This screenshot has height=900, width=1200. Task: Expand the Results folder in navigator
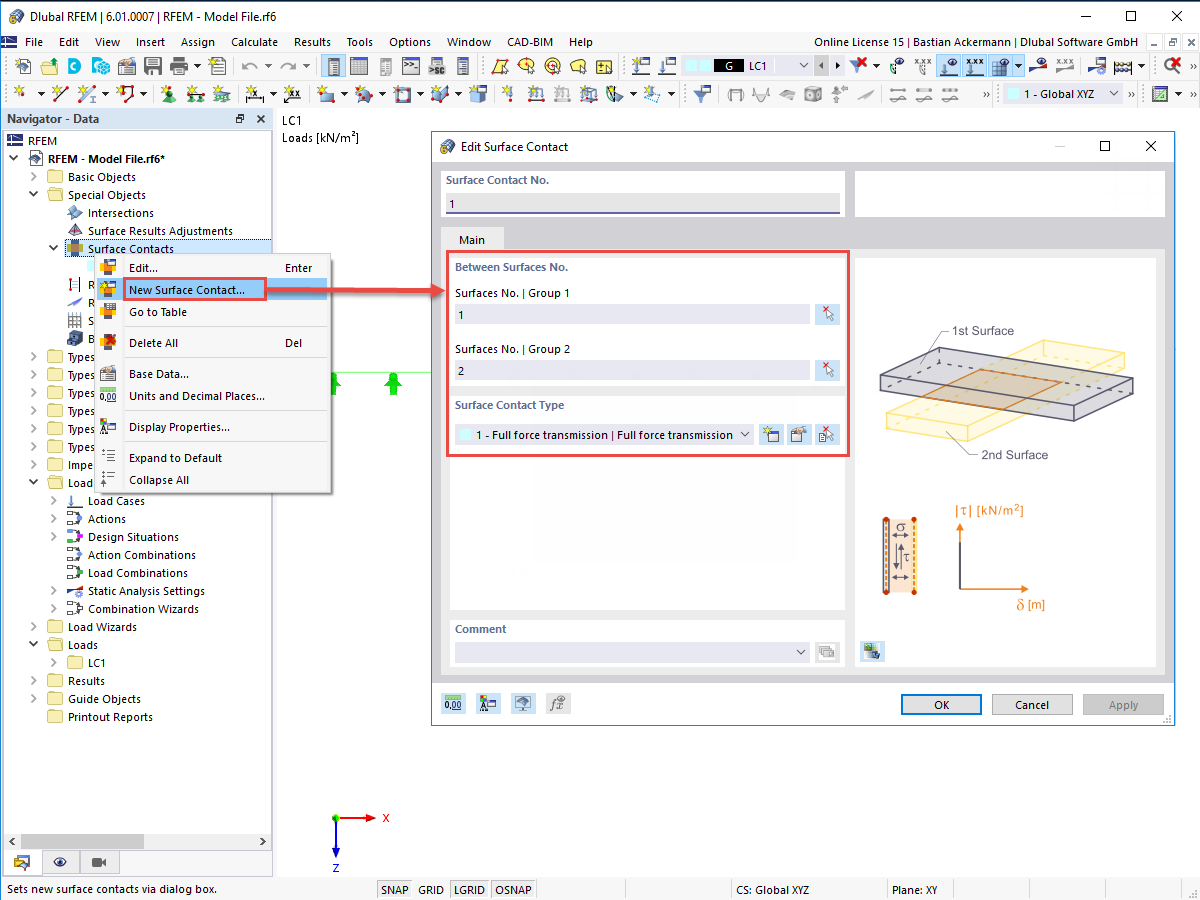(x=34, y=681)
